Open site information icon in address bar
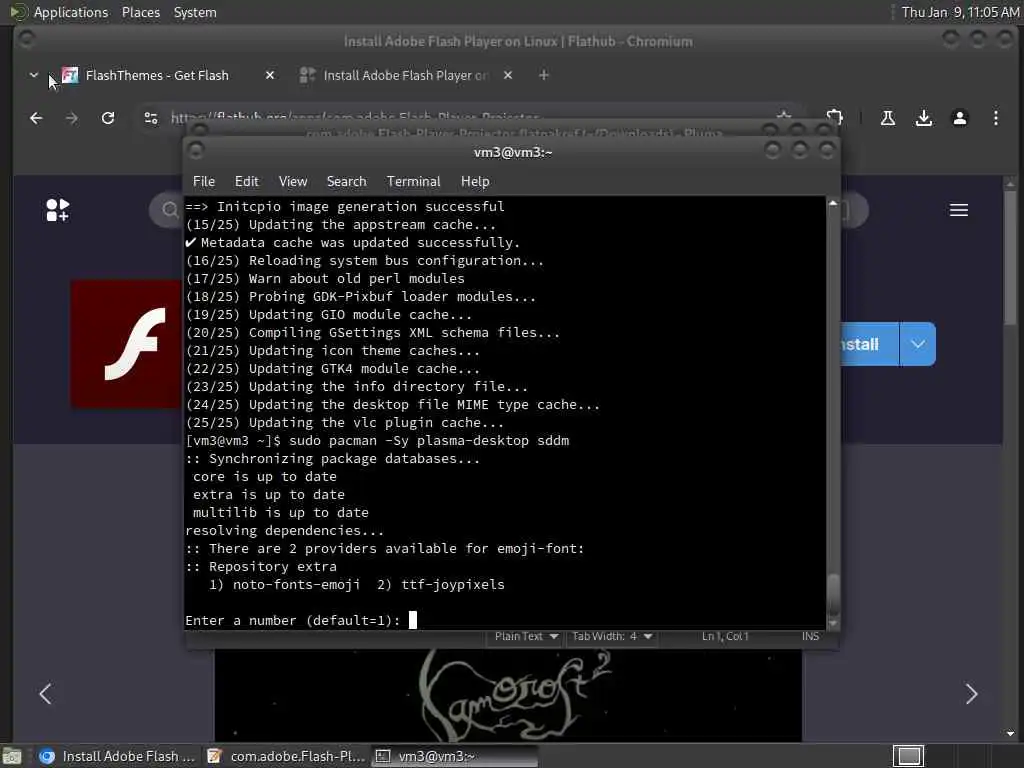The height and width of the screenshot is (768, 1024). coord(151,118)
